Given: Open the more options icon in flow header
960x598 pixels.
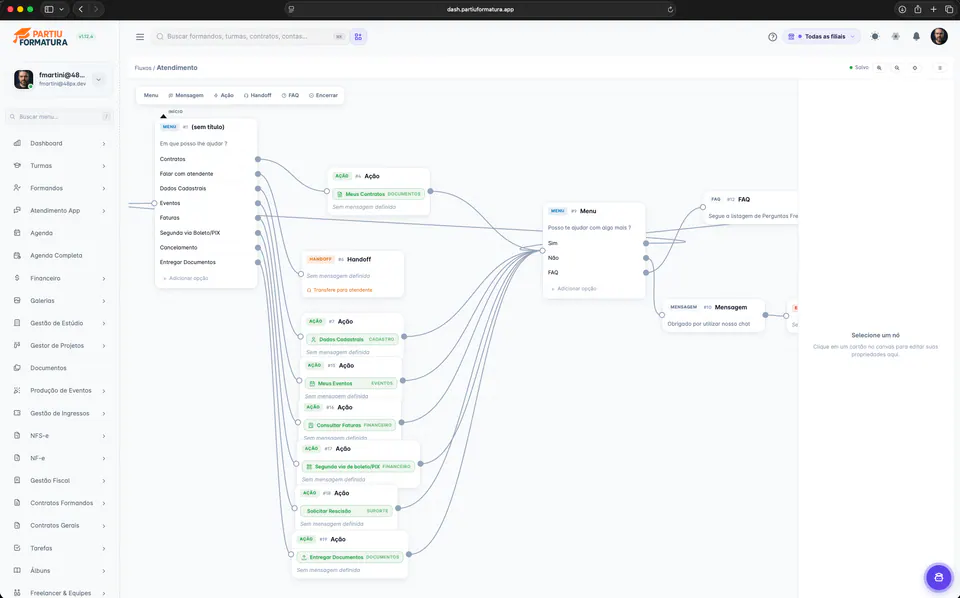Looking at the screenshot, I should [940, 68].
